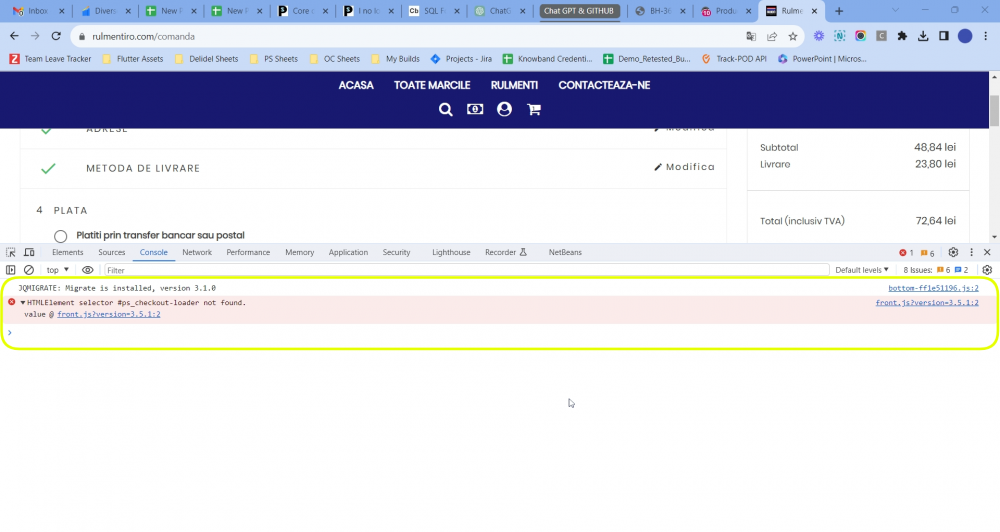Open the Application panel tab
Image resolution: width=1000 pixels, height=532 pixels.
348,253
